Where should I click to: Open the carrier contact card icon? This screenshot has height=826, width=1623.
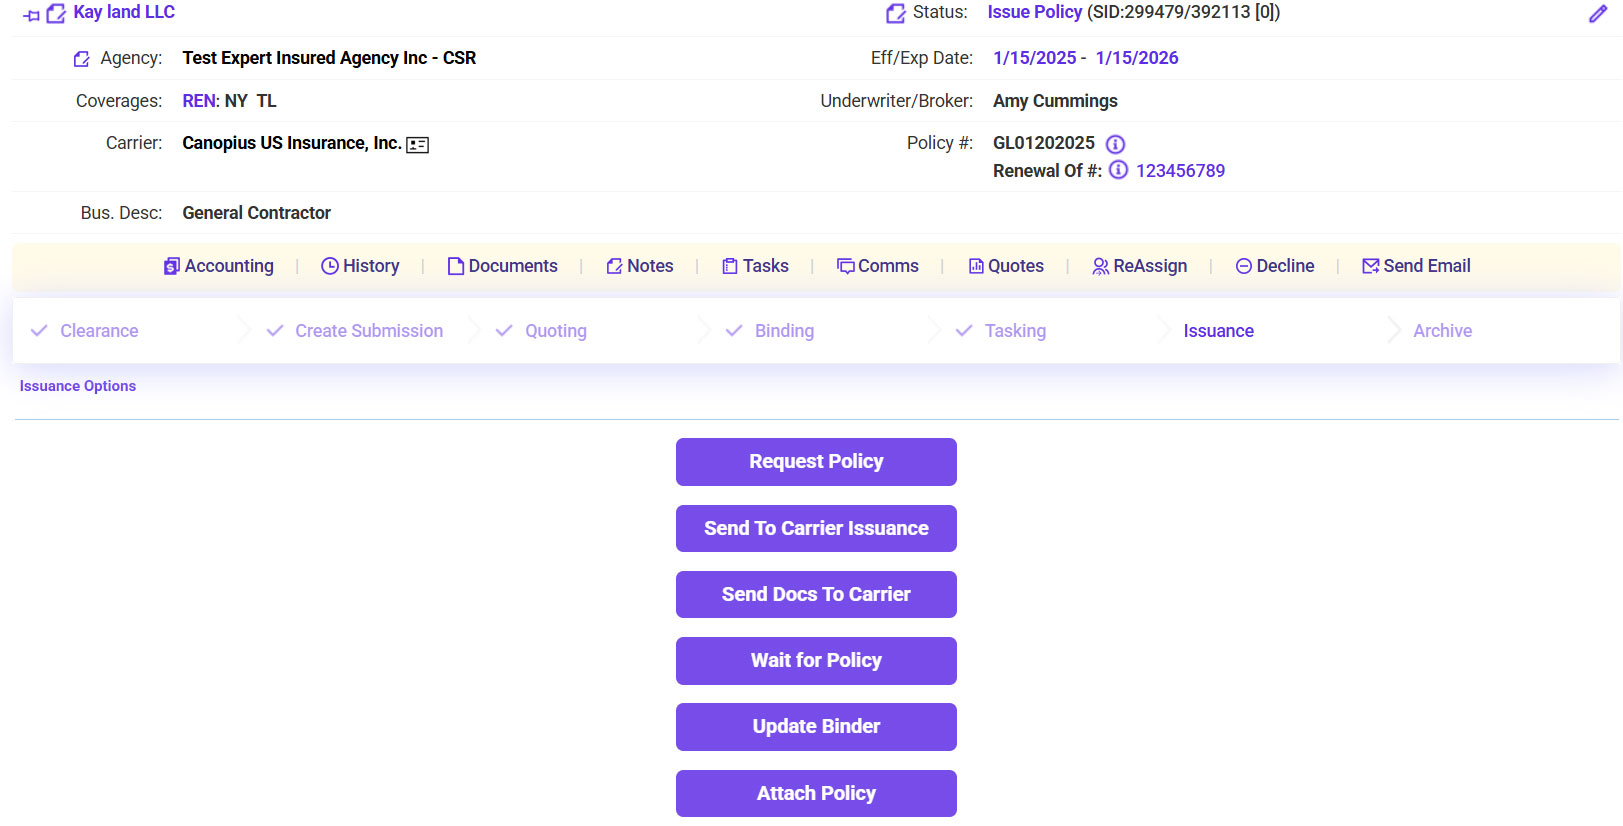[x=417, y=145]
